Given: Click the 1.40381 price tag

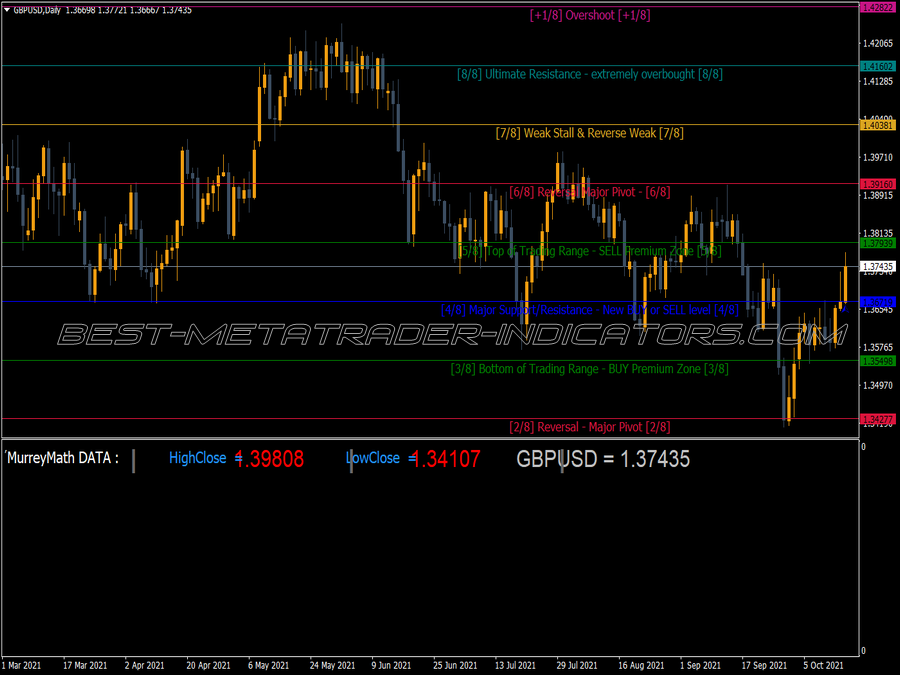Looking at the screenshot, I should (x=878, y=125).
